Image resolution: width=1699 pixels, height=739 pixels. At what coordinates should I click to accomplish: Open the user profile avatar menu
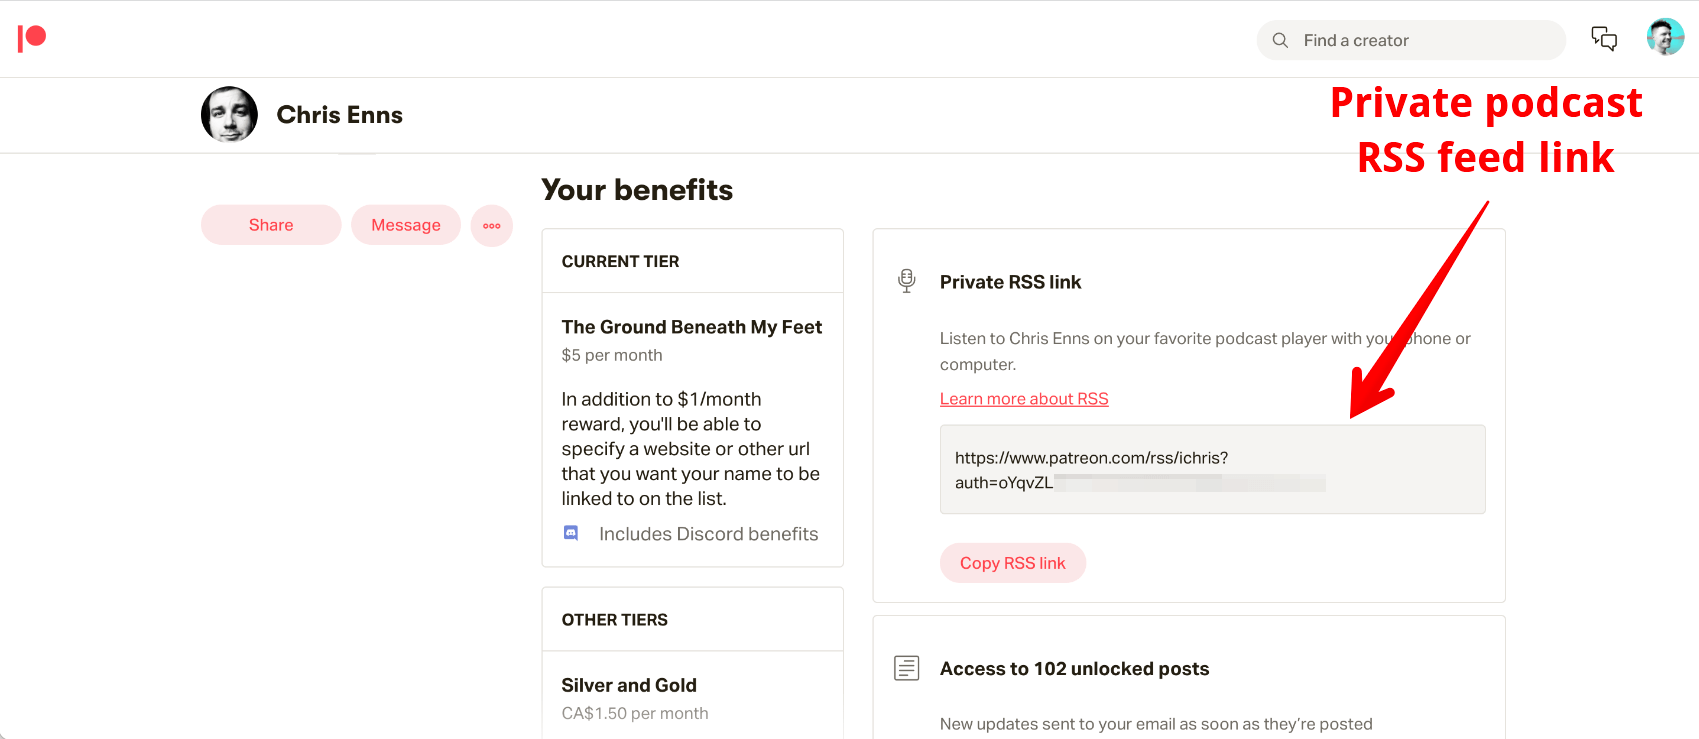click(x=1665, y=38)
